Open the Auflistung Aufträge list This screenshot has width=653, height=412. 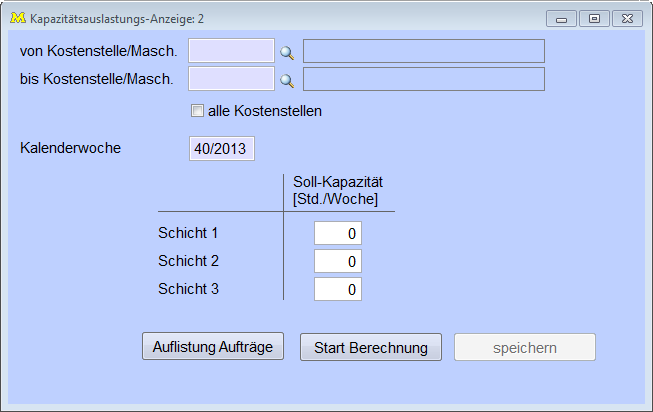point(213,347)
